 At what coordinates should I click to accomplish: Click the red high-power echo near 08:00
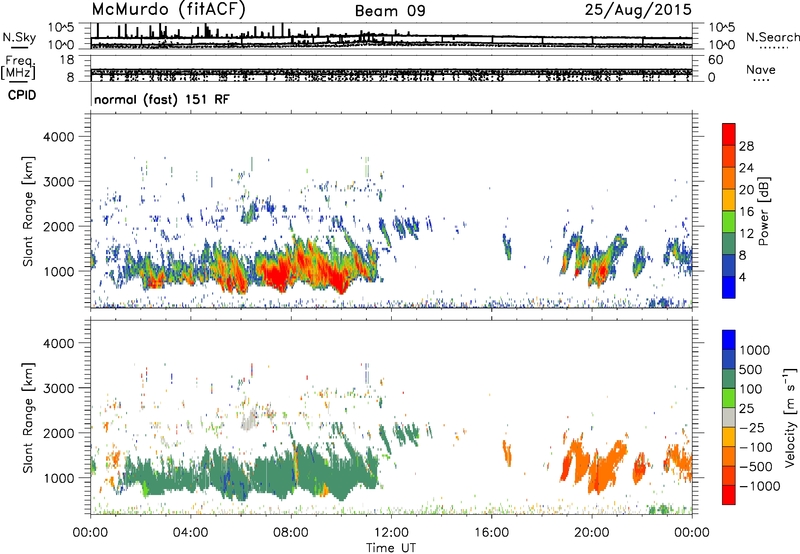coord(278,275)
